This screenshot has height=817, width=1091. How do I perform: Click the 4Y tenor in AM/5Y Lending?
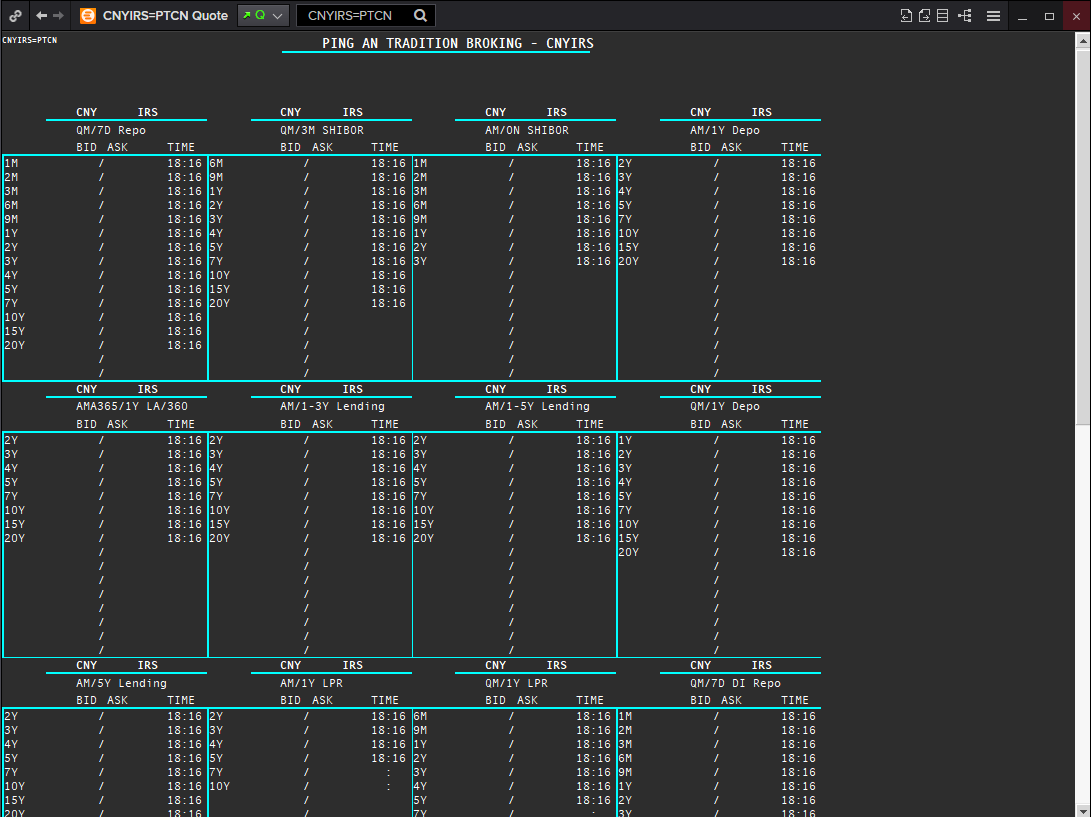[x=11, y=745]
